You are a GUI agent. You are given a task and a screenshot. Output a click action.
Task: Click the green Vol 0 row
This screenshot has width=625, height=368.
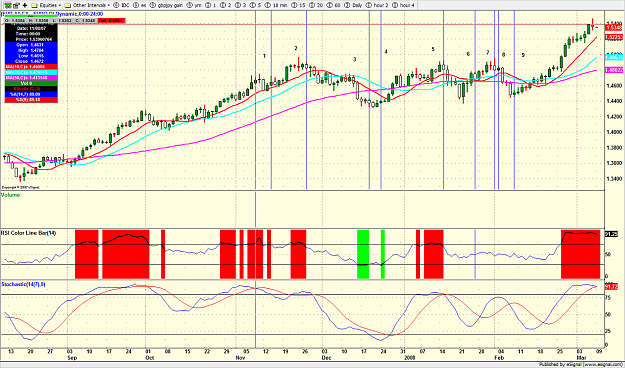tap(31, 83)
